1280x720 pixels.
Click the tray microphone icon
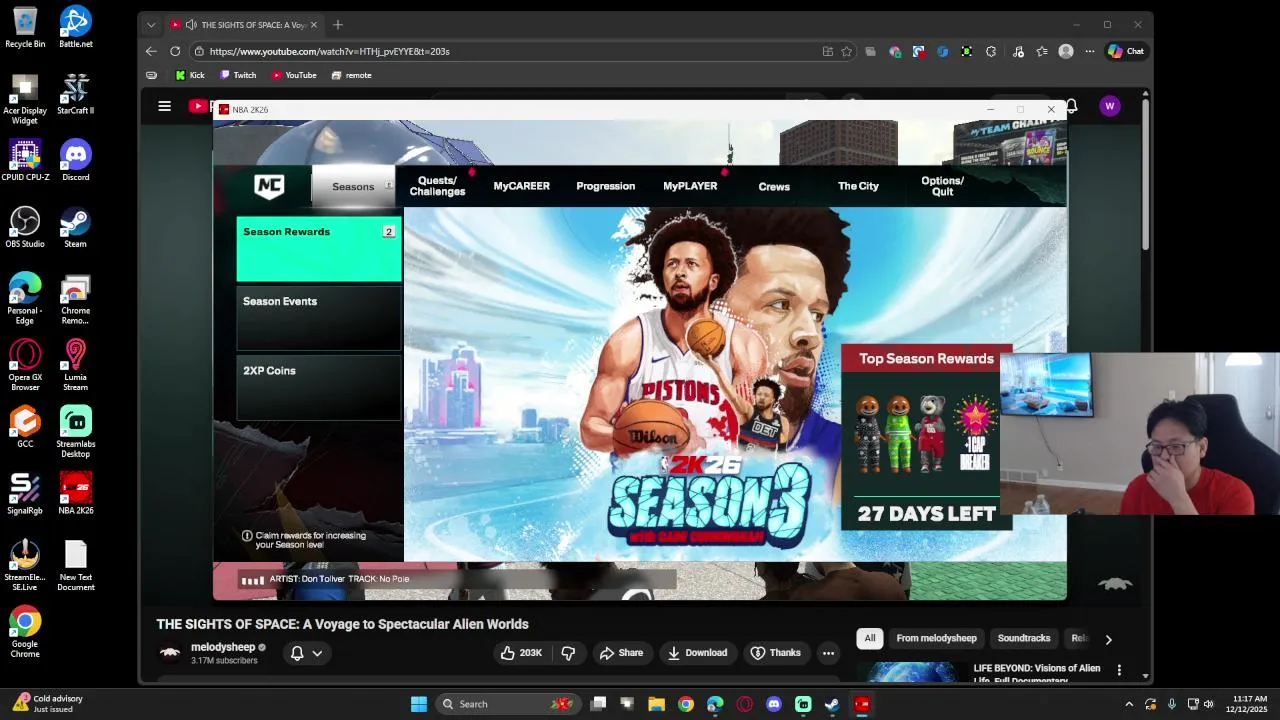pyautogui.click(x=1171, y=704)
